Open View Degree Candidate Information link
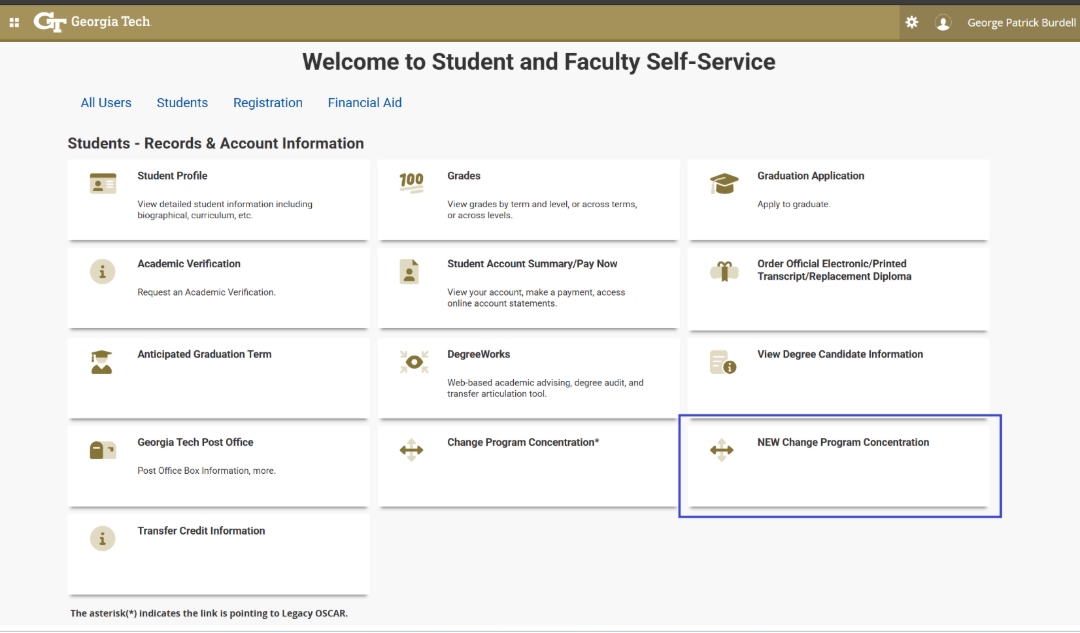The height and width of the screenshot is (633, 1080). click(x=840, y=354)
